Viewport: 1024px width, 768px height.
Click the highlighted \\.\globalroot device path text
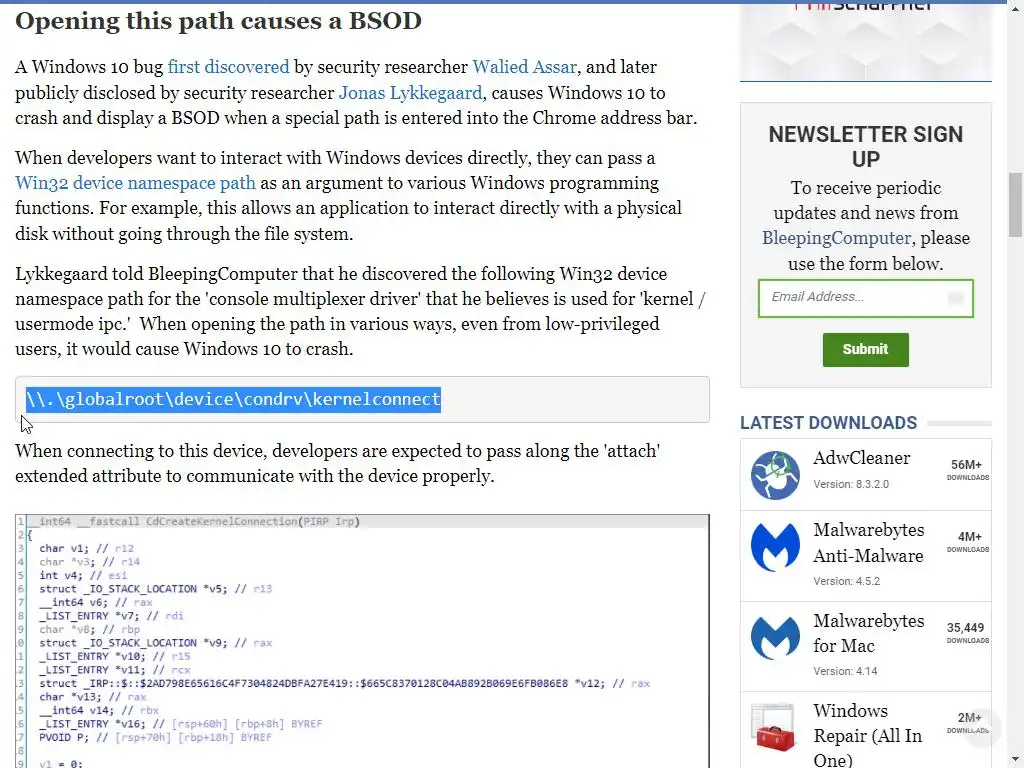pos(233,399)
